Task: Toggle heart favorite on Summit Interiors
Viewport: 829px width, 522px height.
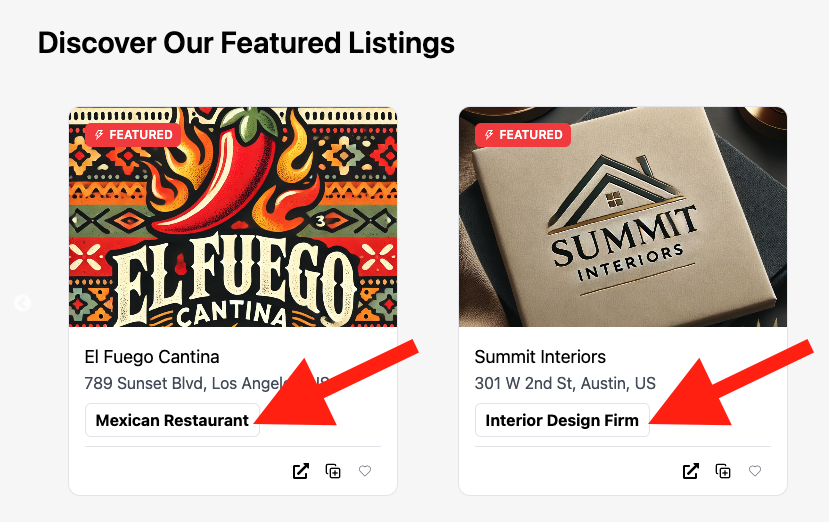Action: pos(755,471)
